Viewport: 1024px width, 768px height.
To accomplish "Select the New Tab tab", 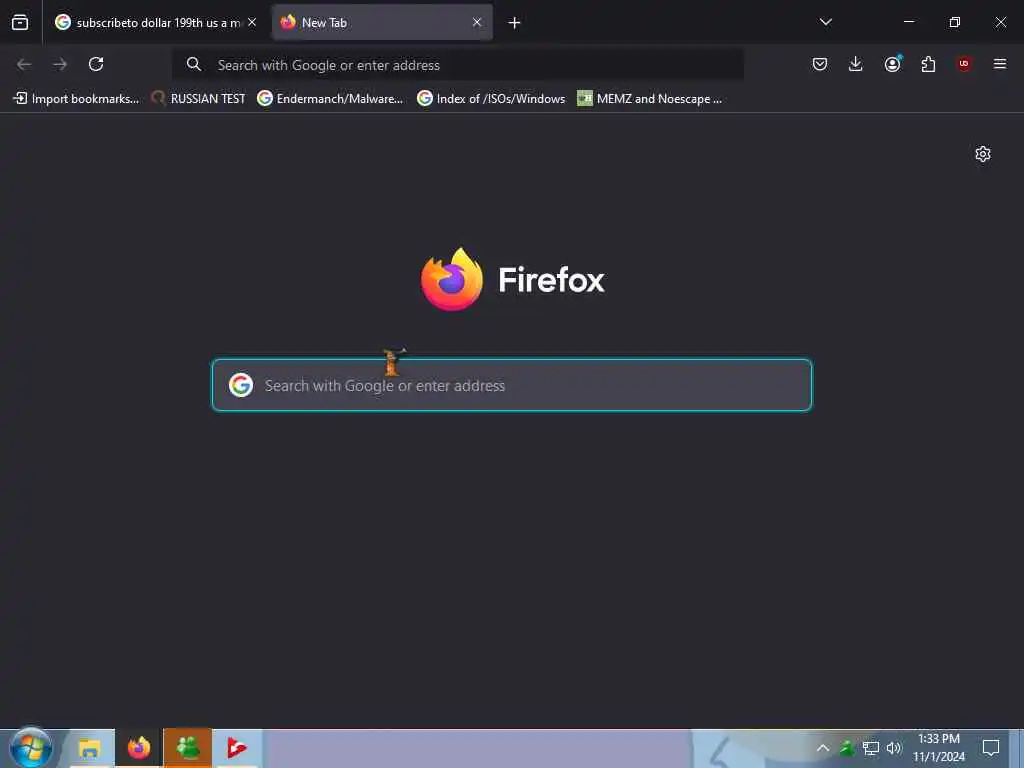I will point(382,22).
